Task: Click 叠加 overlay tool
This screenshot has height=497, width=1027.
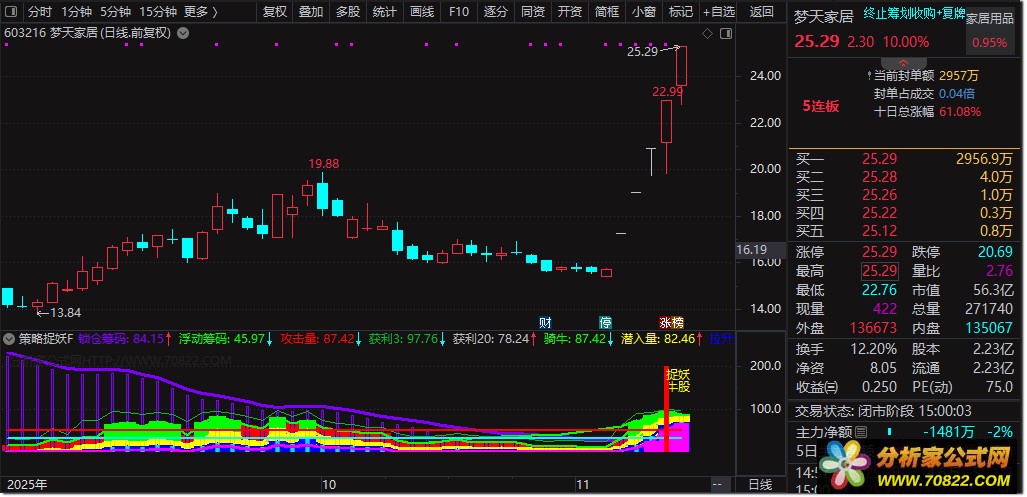Action: 311,12
